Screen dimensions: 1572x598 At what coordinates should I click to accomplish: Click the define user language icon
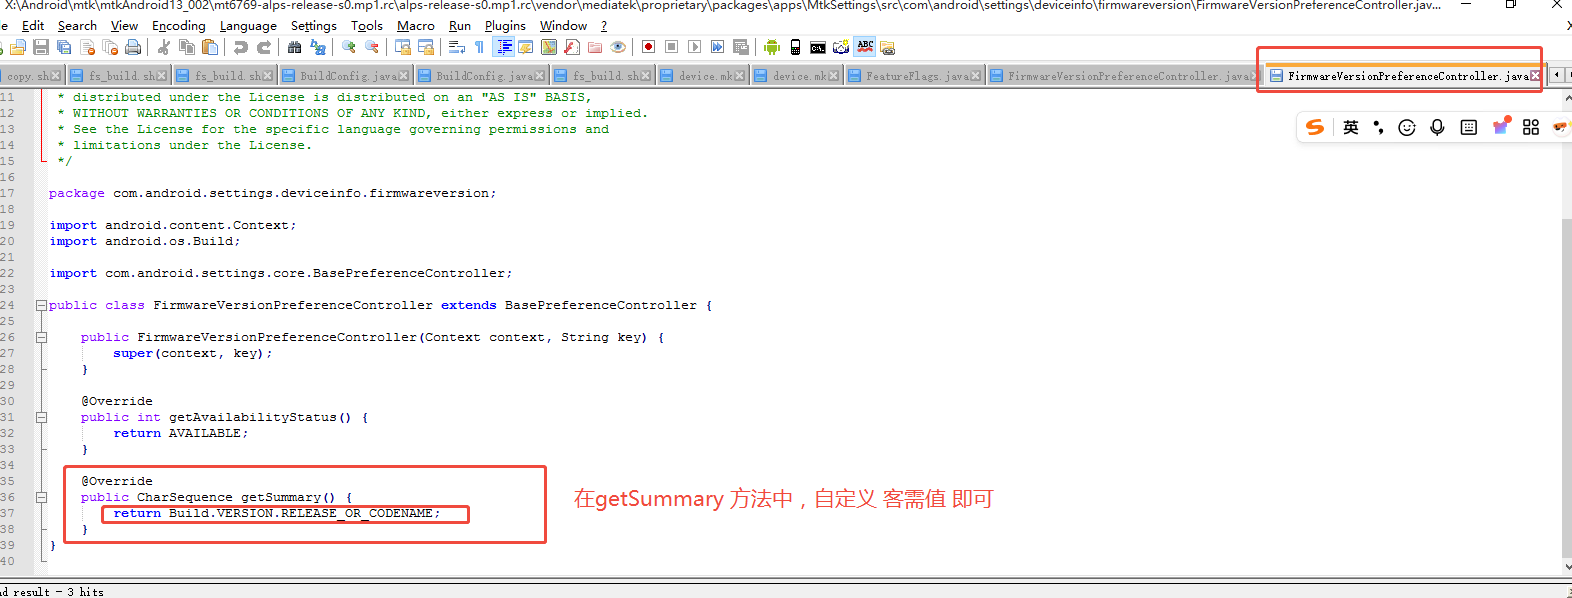(x=526, y=47)
